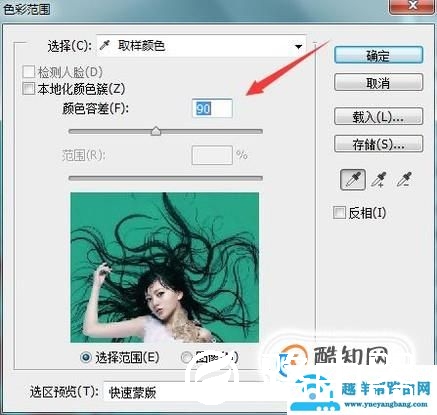Click the green preview image of the woman
The width and height of the screenshot is (437, 415).
pyautogui.click(x=165, y=267)
